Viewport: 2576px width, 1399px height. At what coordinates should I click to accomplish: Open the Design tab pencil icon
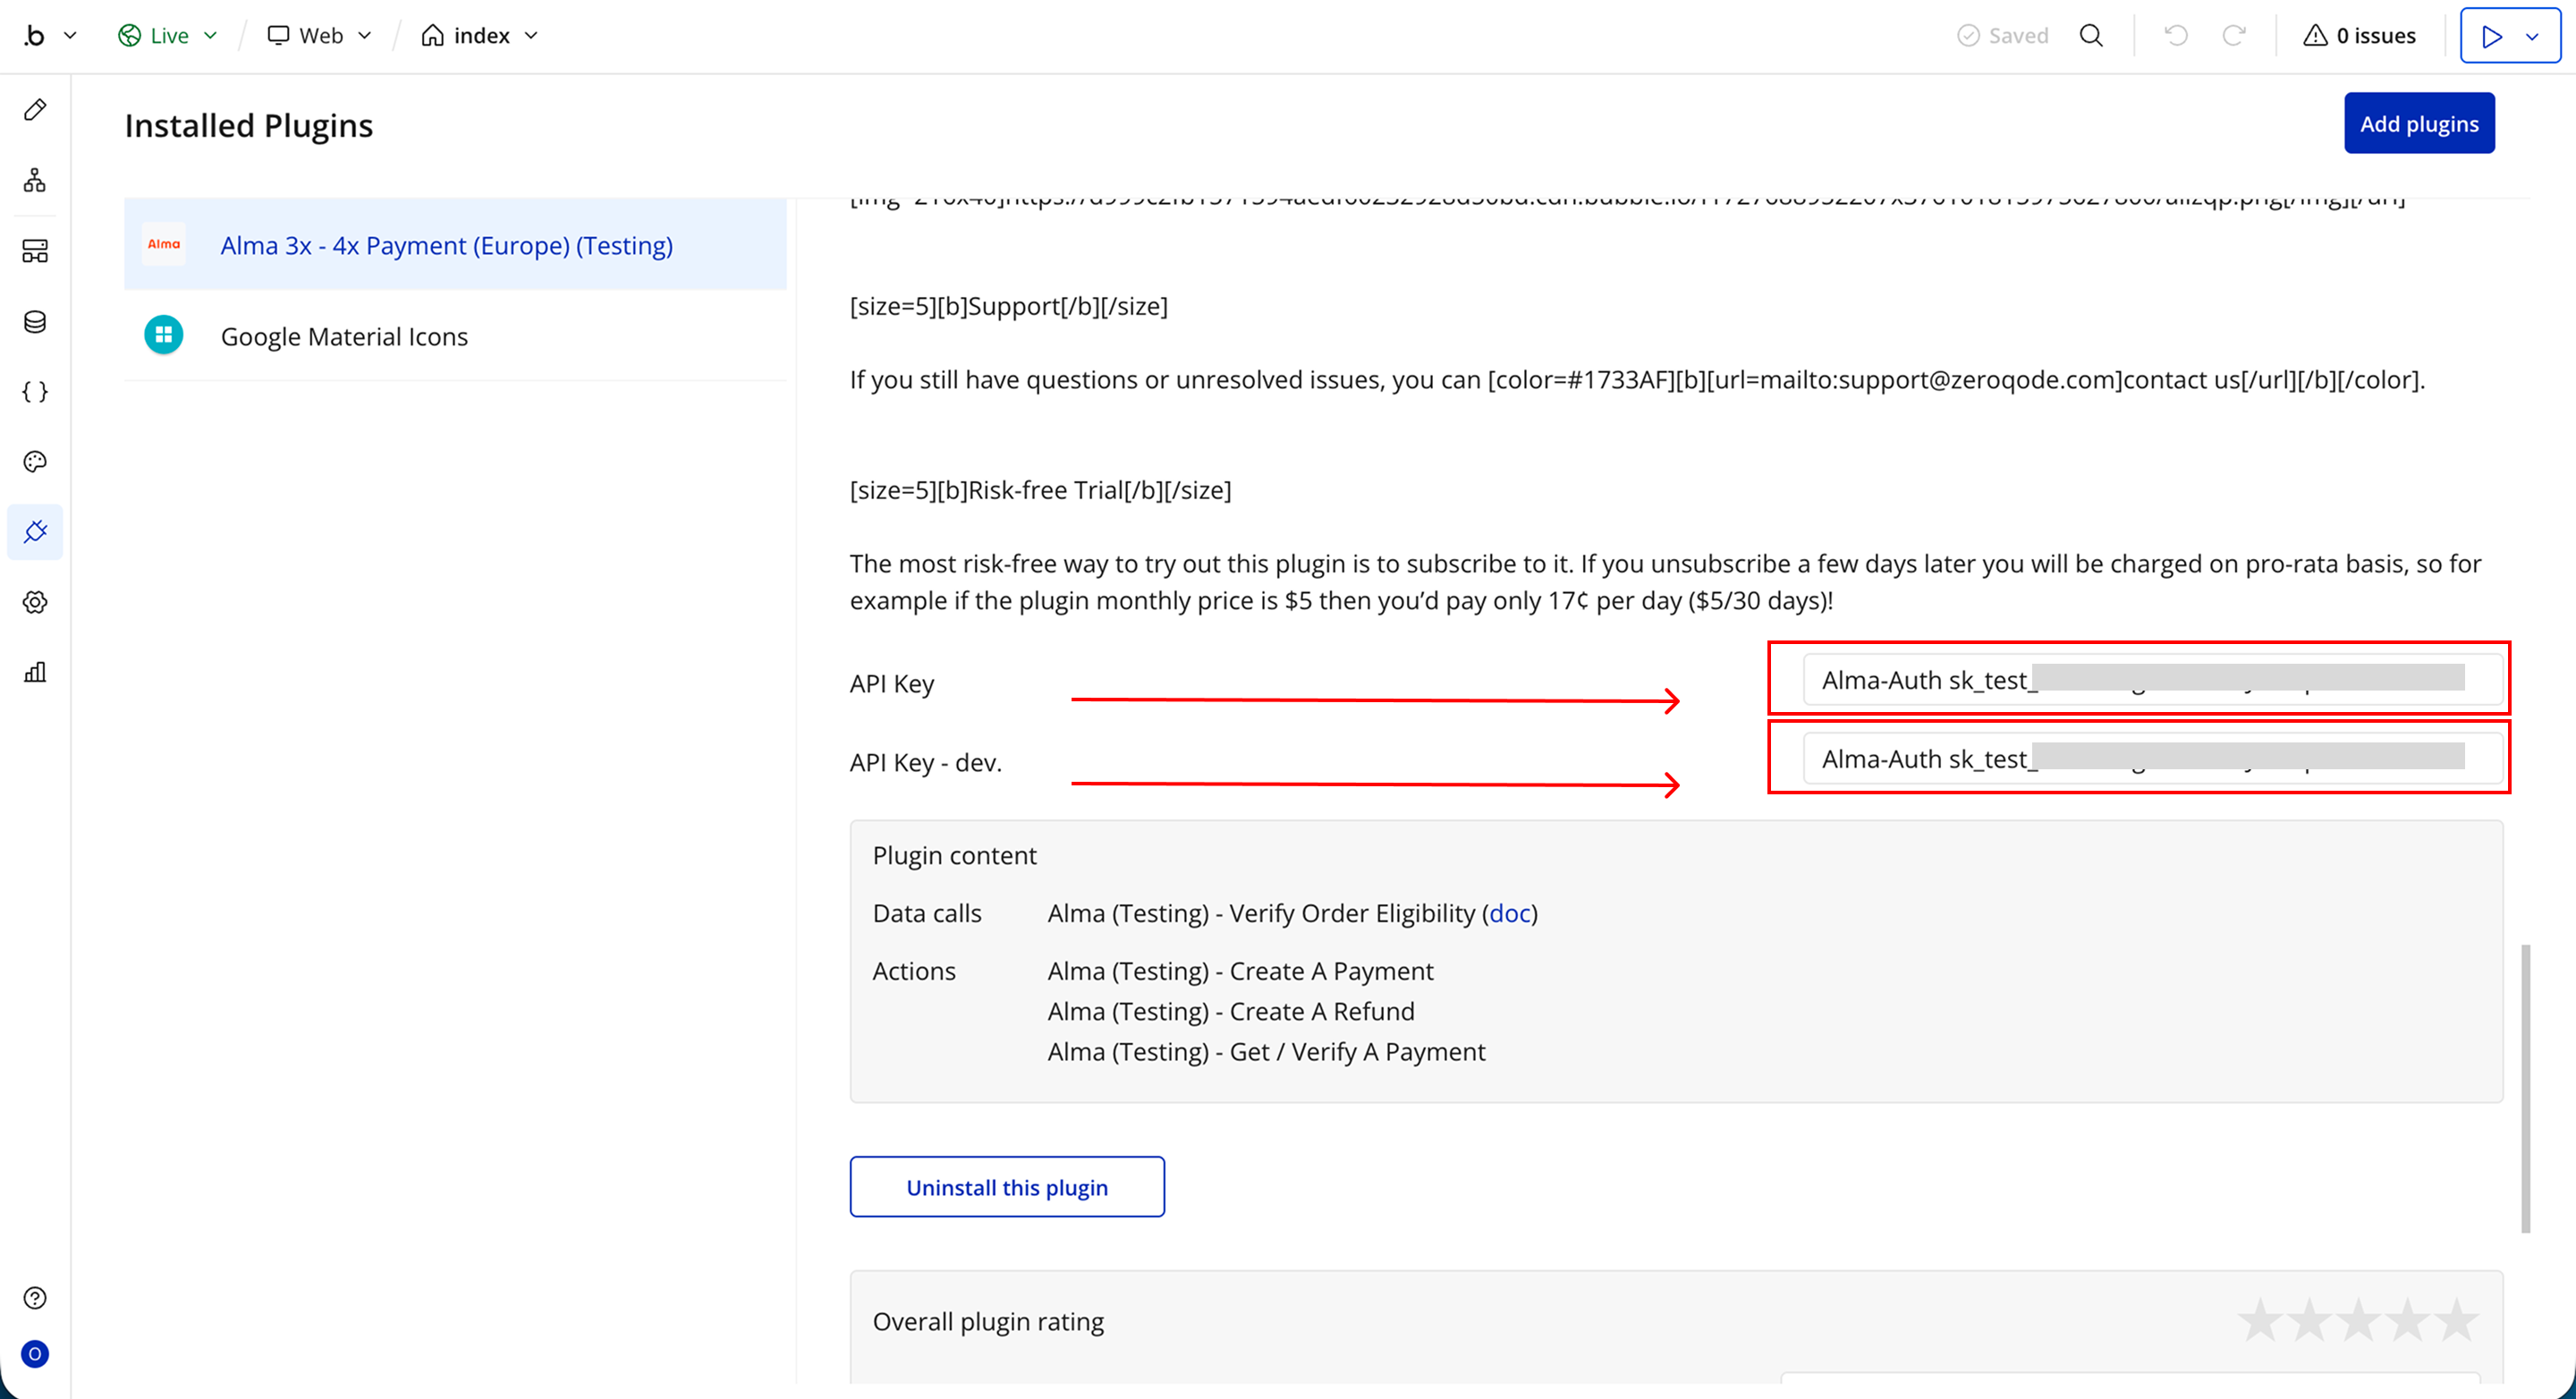pos(35,110)
